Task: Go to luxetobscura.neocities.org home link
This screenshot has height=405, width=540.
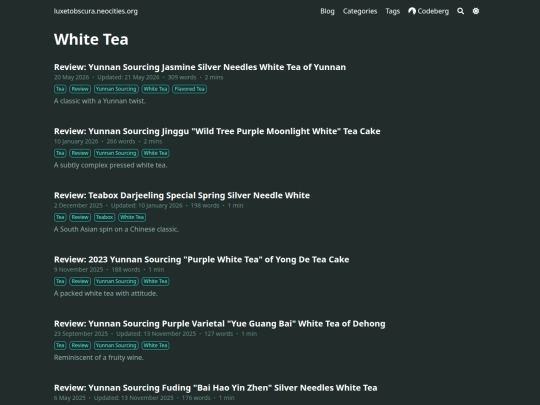Action: point(96,11)
